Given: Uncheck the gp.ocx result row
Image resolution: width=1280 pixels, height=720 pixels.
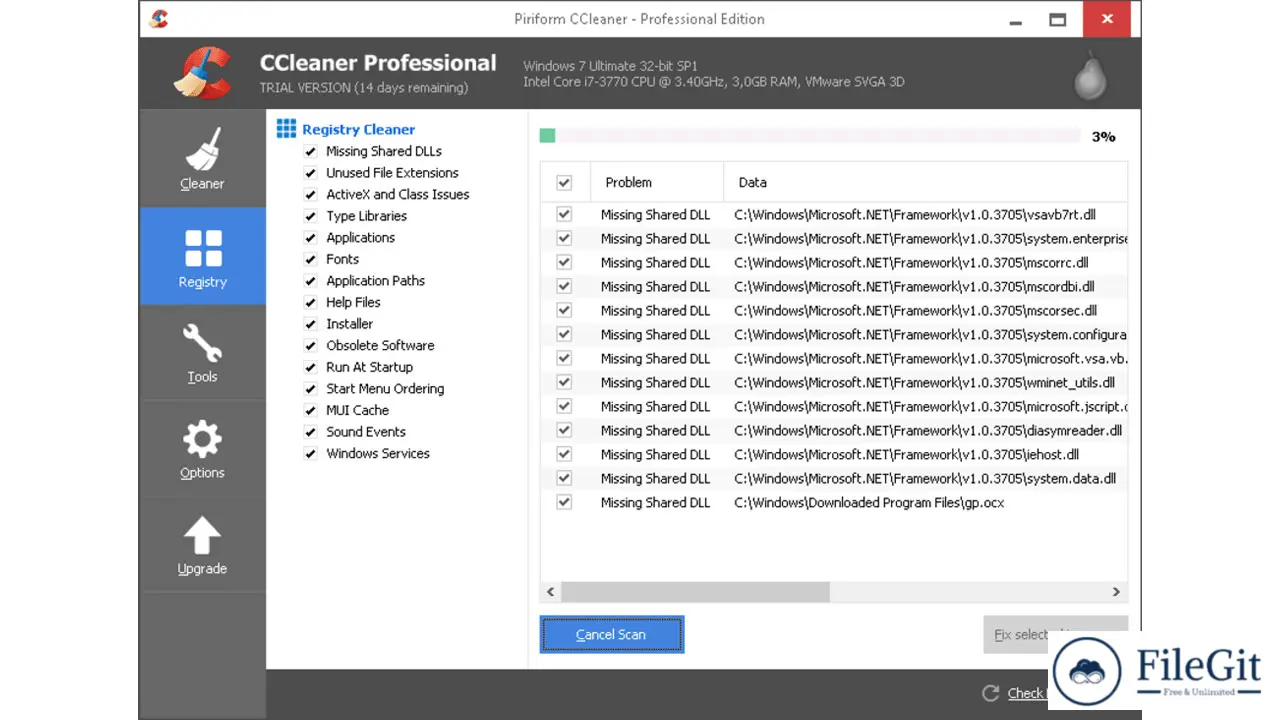Looking at the screenshot, I should (x=564, y=502).
